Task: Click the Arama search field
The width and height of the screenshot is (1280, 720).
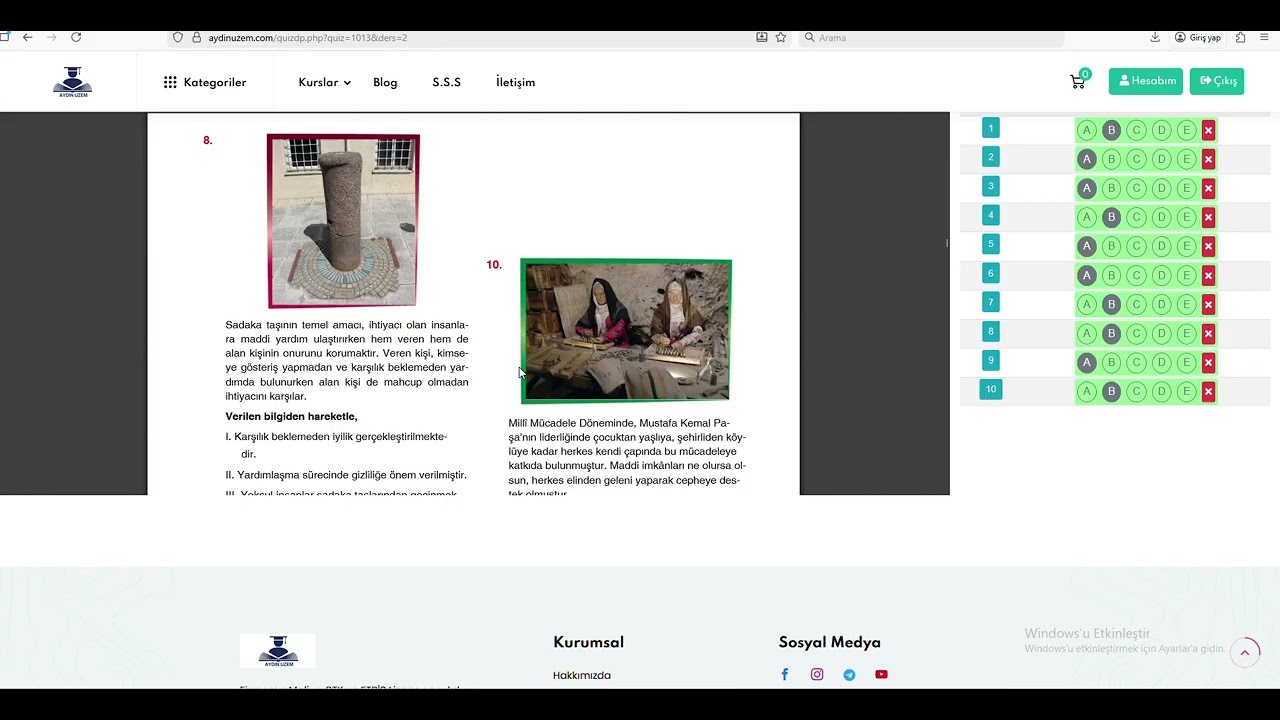Action: tap(930, 38)
